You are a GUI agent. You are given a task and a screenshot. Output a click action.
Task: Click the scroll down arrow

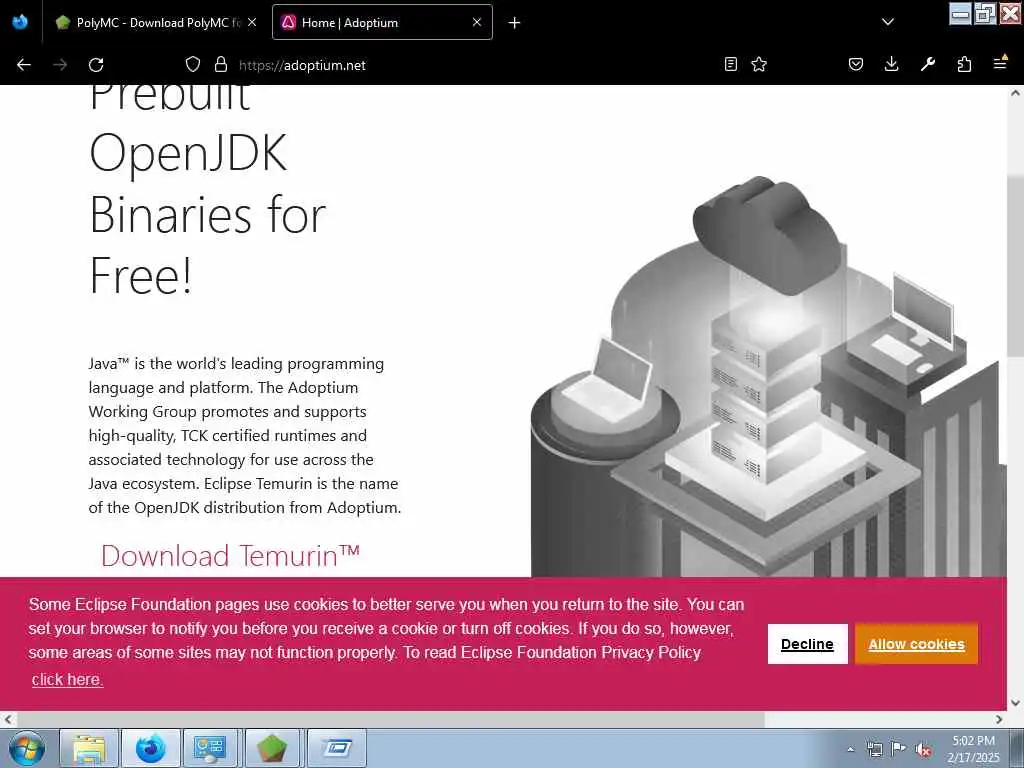(1015, 703)
